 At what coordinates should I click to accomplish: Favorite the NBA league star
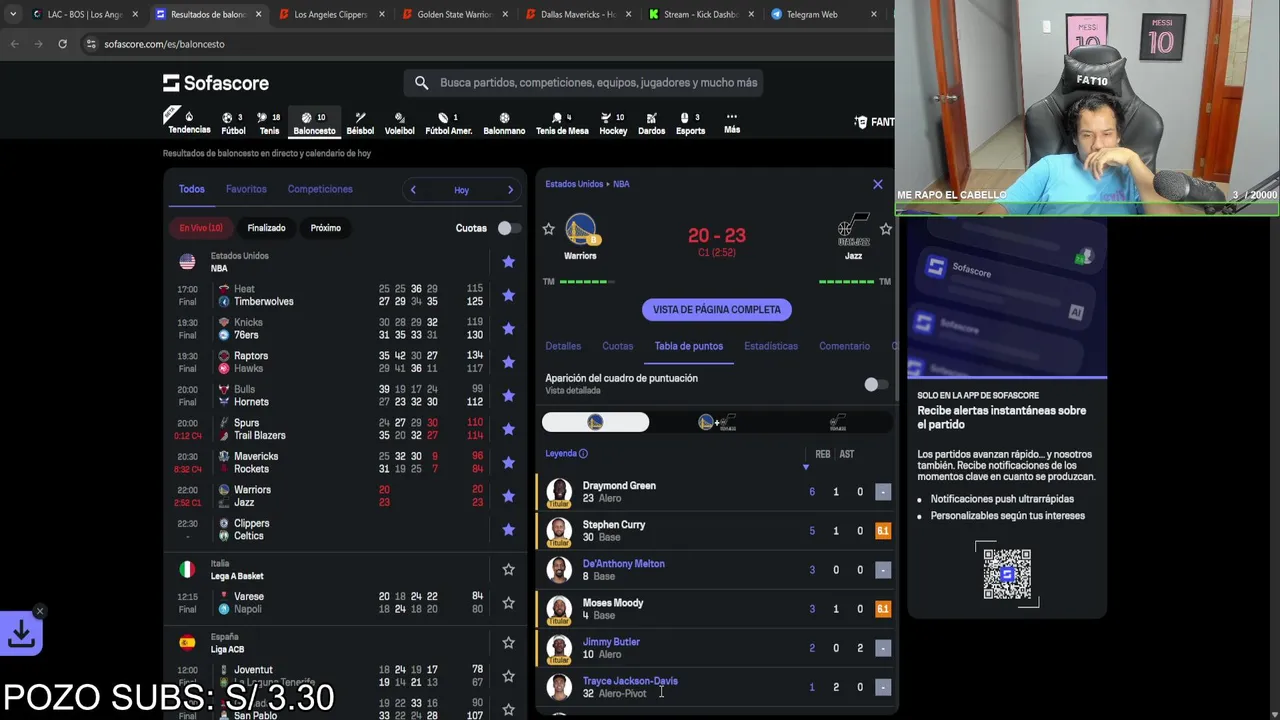tap(508, 262)
